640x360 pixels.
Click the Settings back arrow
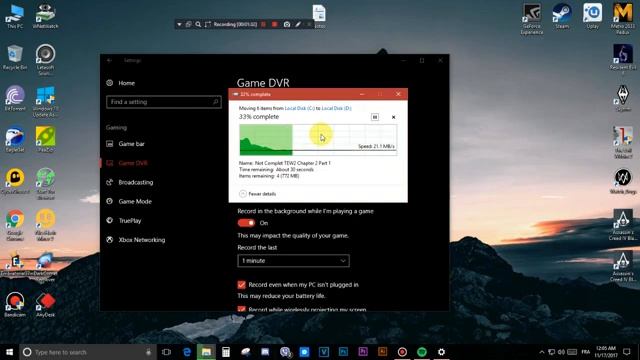(109, 60)
